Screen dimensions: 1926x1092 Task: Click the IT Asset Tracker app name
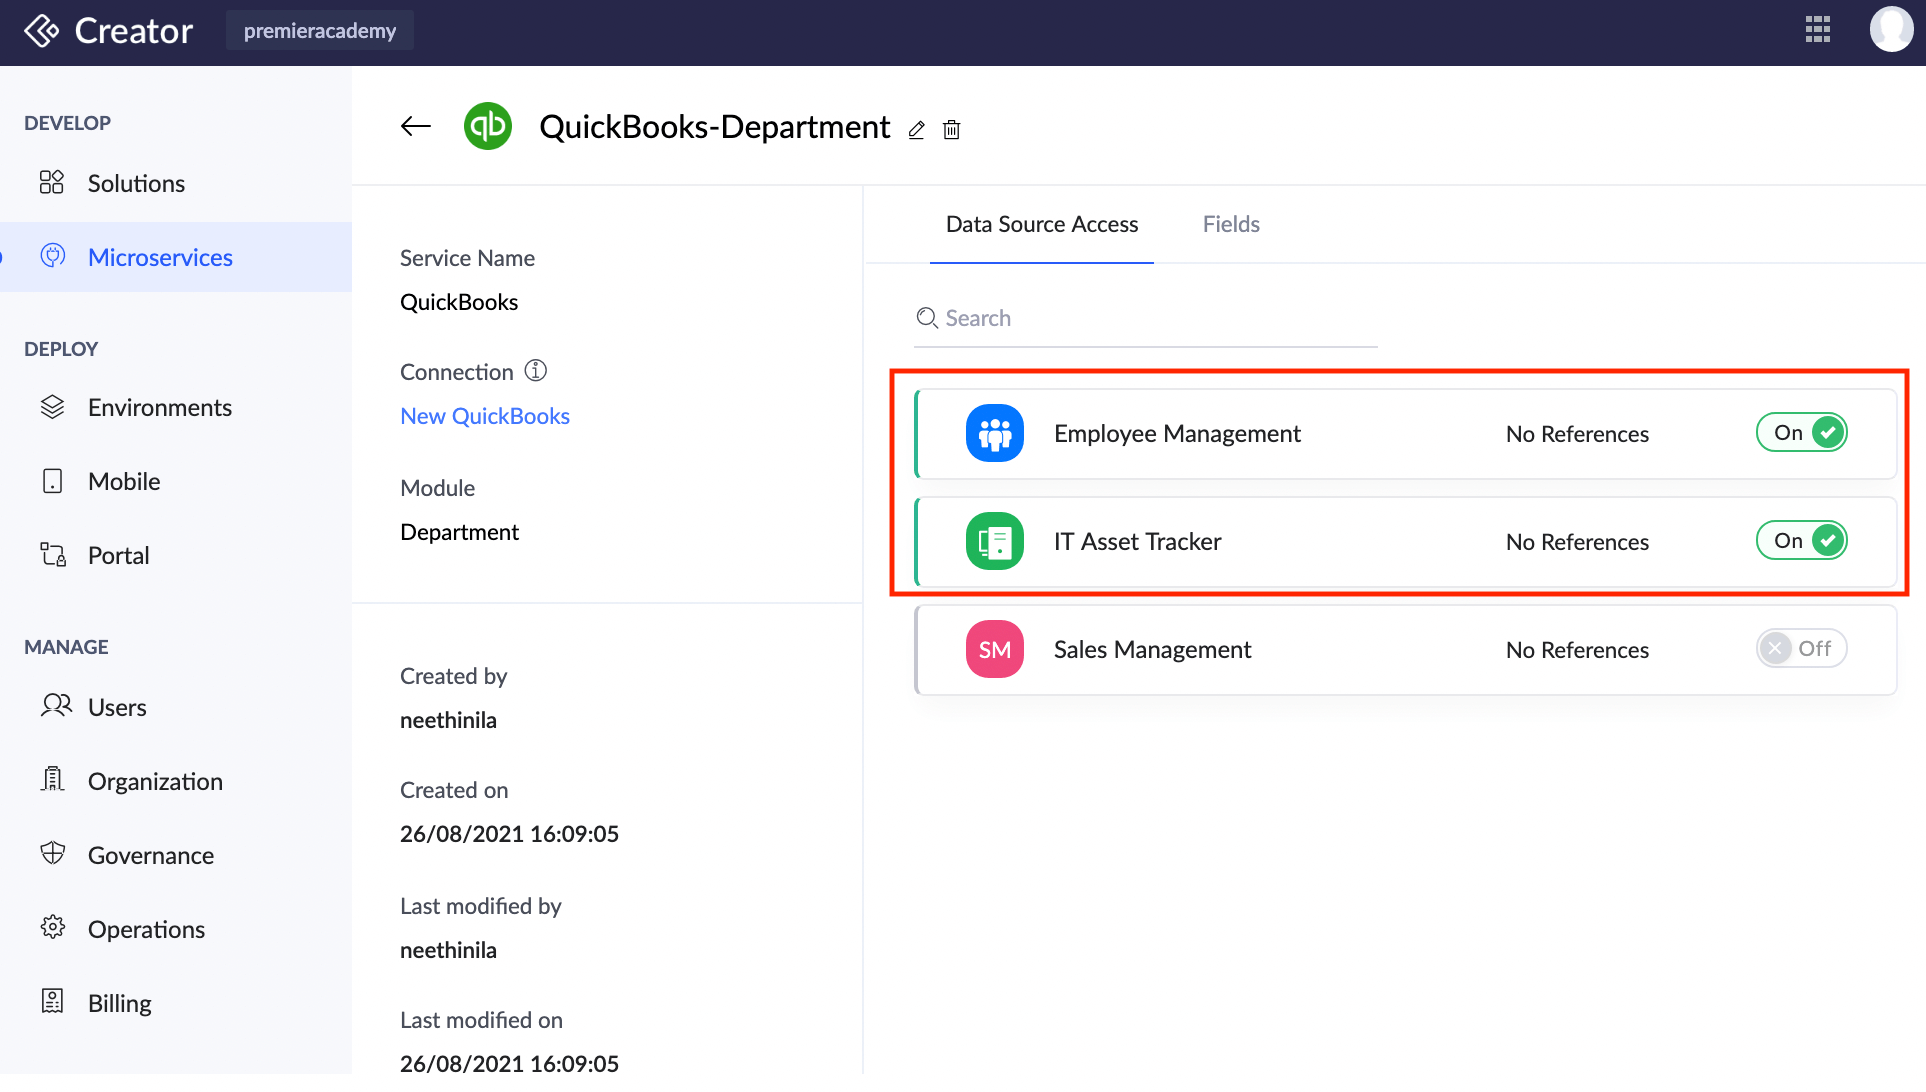tap(1137, 541)
